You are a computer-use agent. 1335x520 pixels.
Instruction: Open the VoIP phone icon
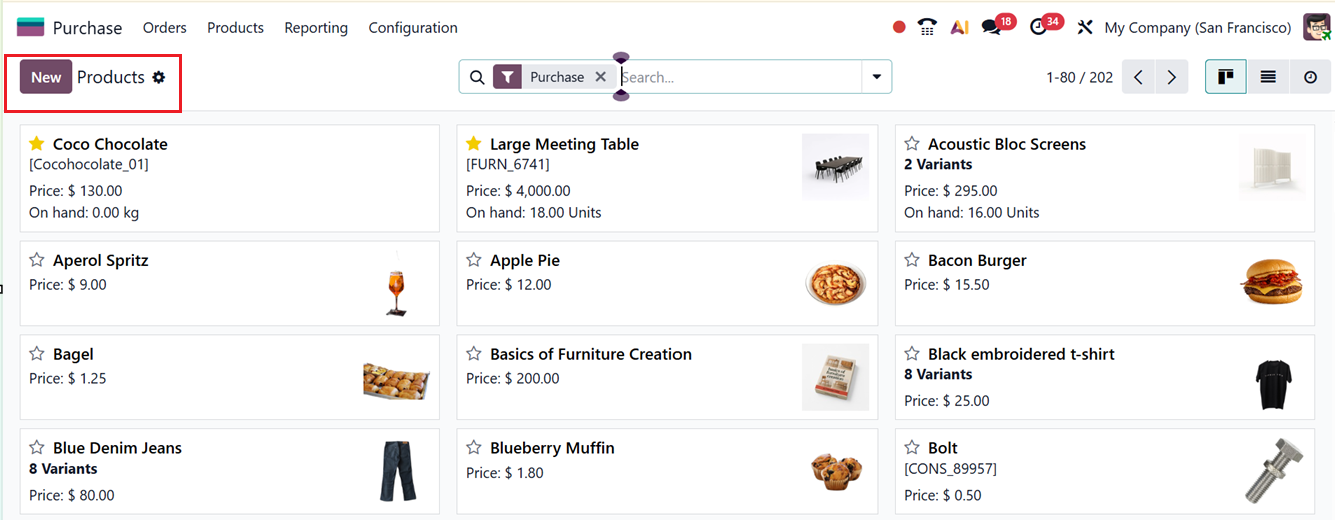(927, 28)
